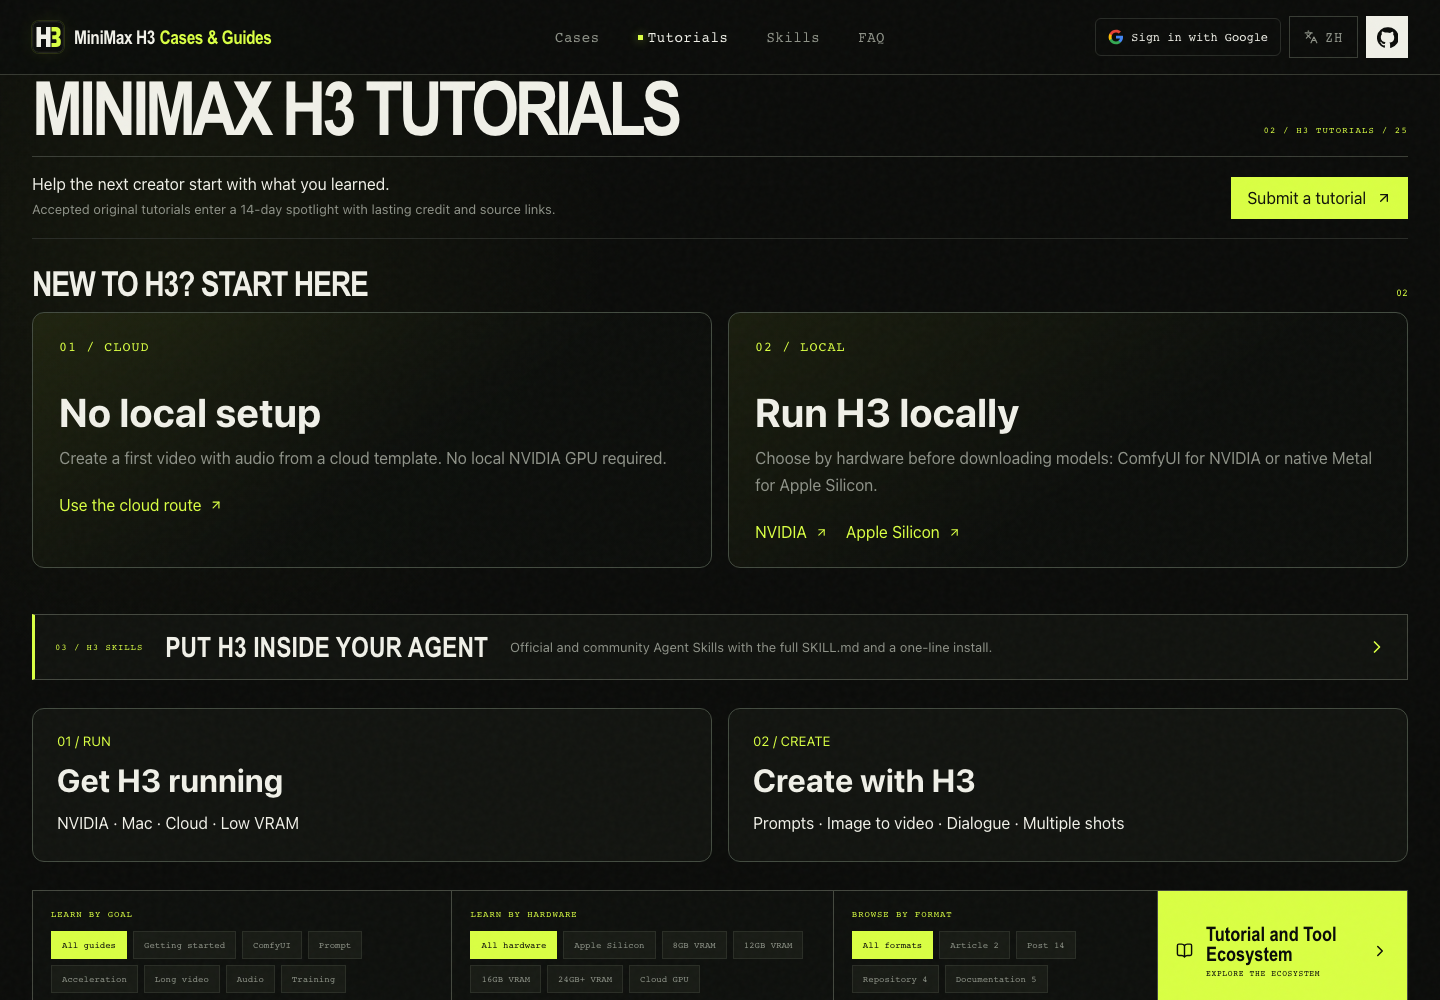Open the FAQ nav item

pos(871,38)
